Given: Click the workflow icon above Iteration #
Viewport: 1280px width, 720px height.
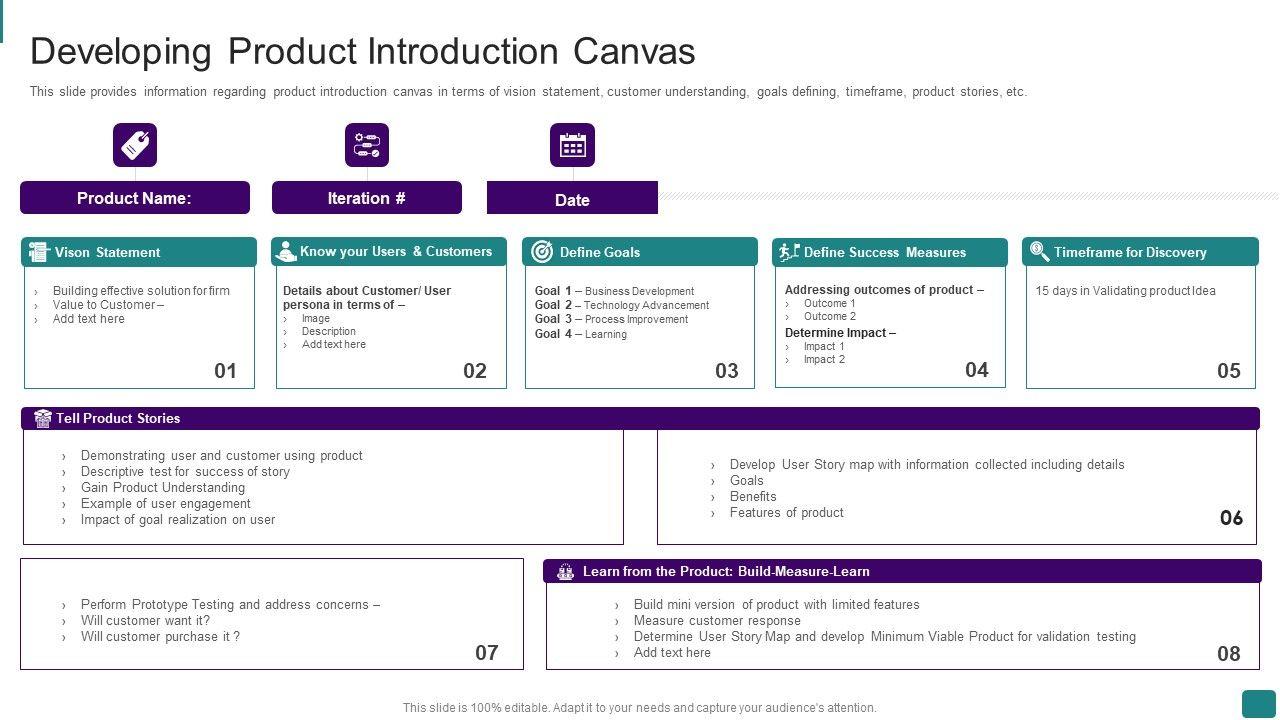Looking at the screenshot, I should [367, 145].
